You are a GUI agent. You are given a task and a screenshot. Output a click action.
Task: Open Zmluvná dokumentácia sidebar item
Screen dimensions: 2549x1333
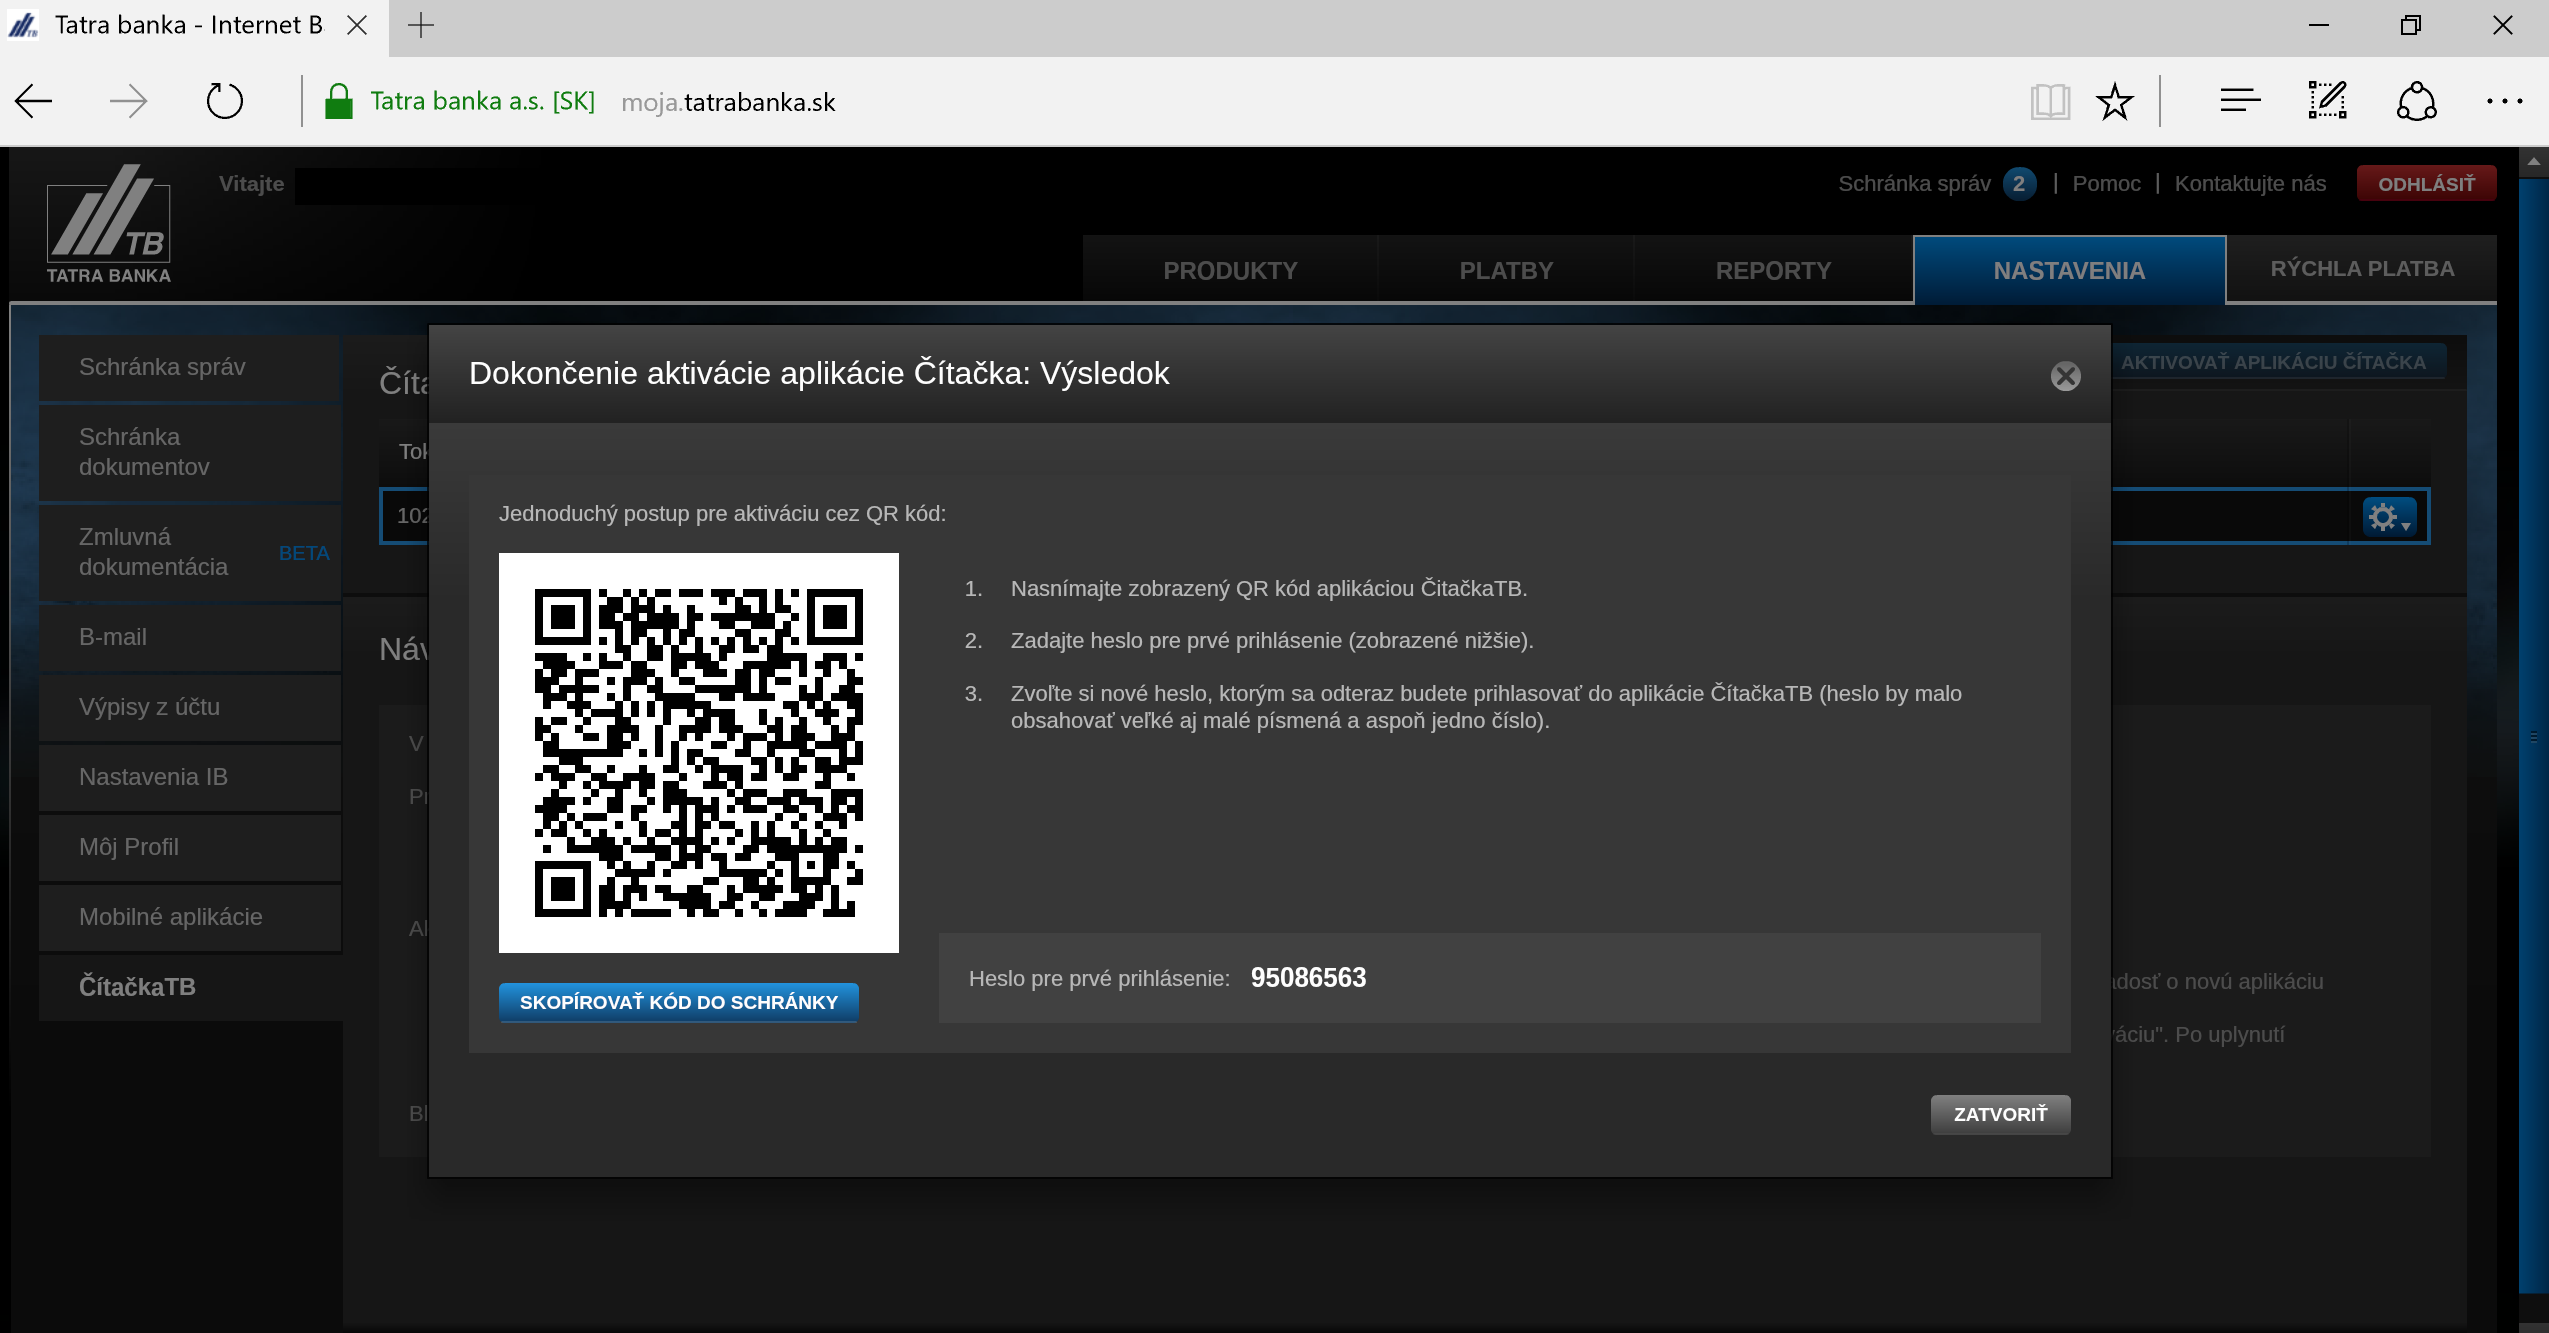[190, 552]
